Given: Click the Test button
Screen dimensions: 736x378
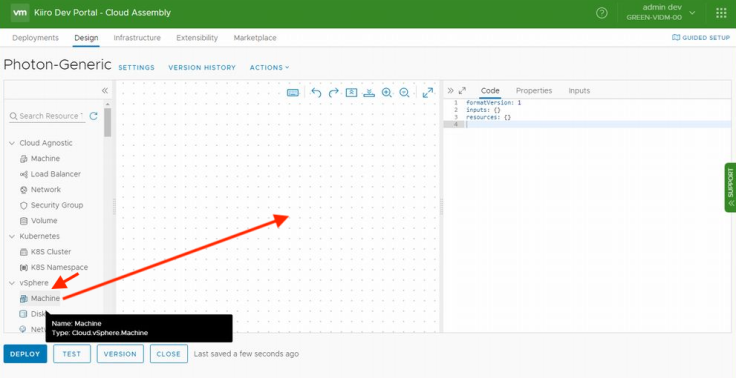Looking at the screenshot, I should [72, 354].
